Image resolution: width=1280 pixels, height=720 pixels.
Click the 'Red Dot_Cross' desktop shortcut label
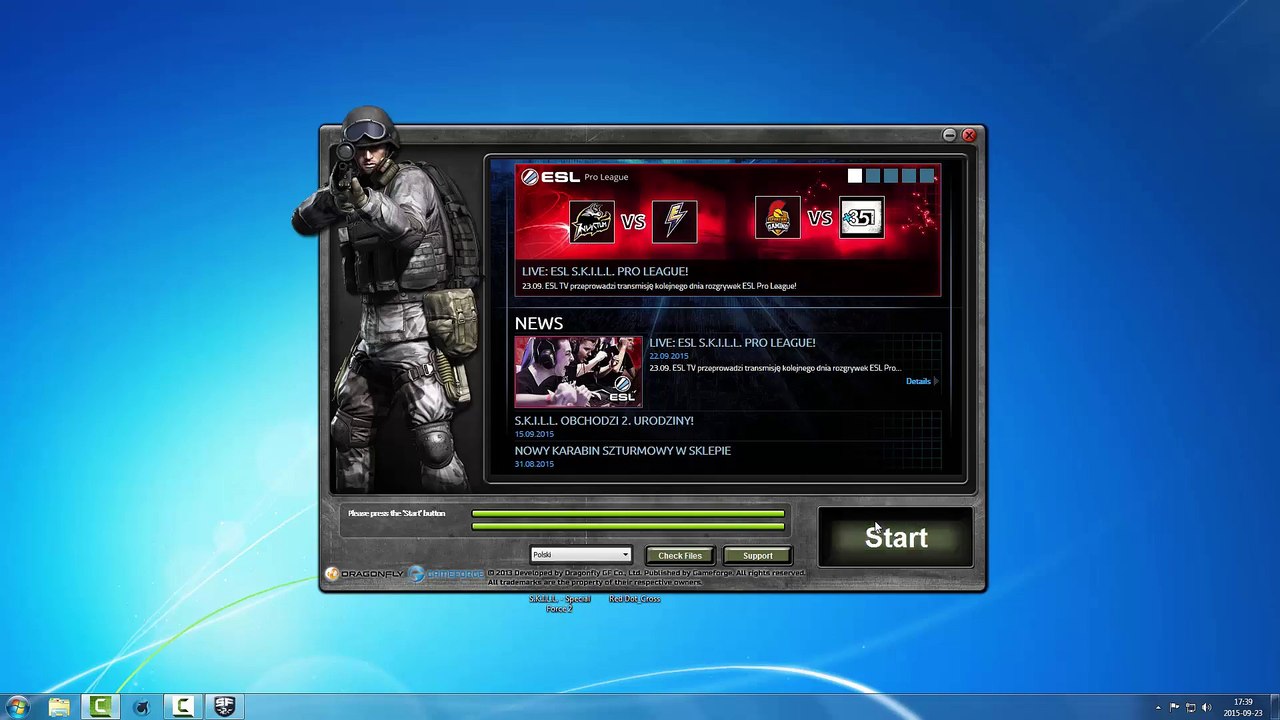click(635, 599)
